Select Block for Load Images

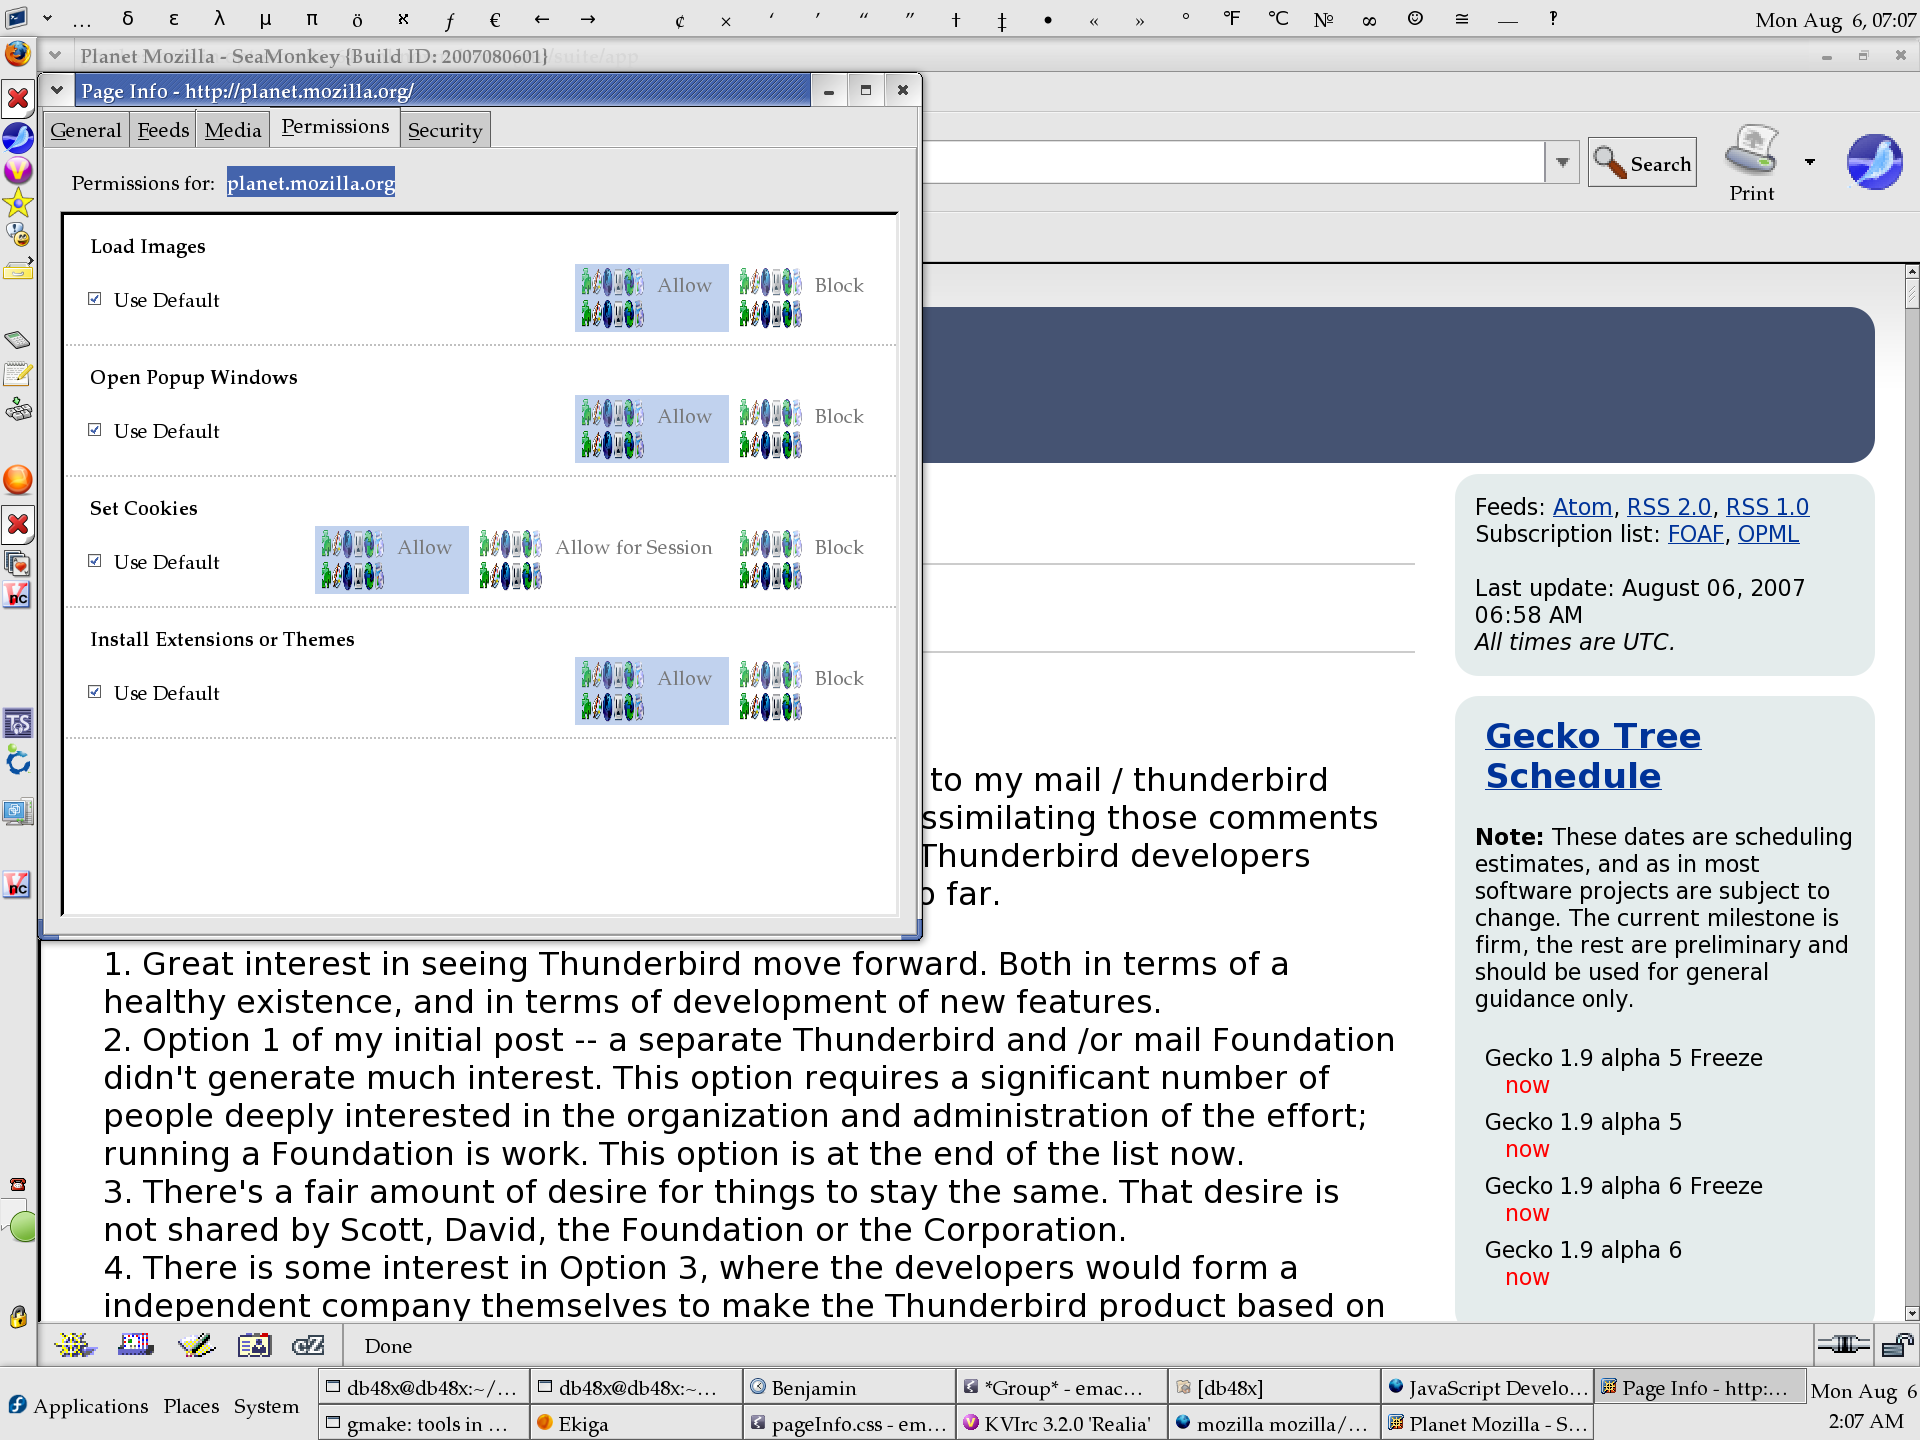[804, 298]
